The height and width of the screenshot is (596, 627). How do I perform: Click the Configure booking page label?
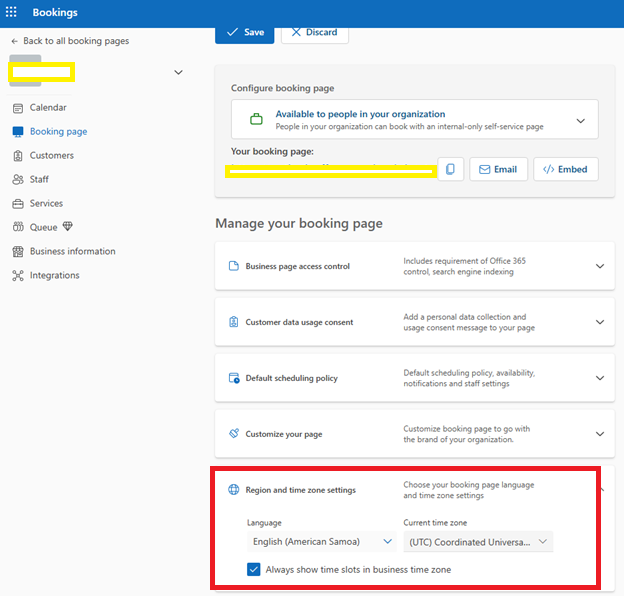282,88
